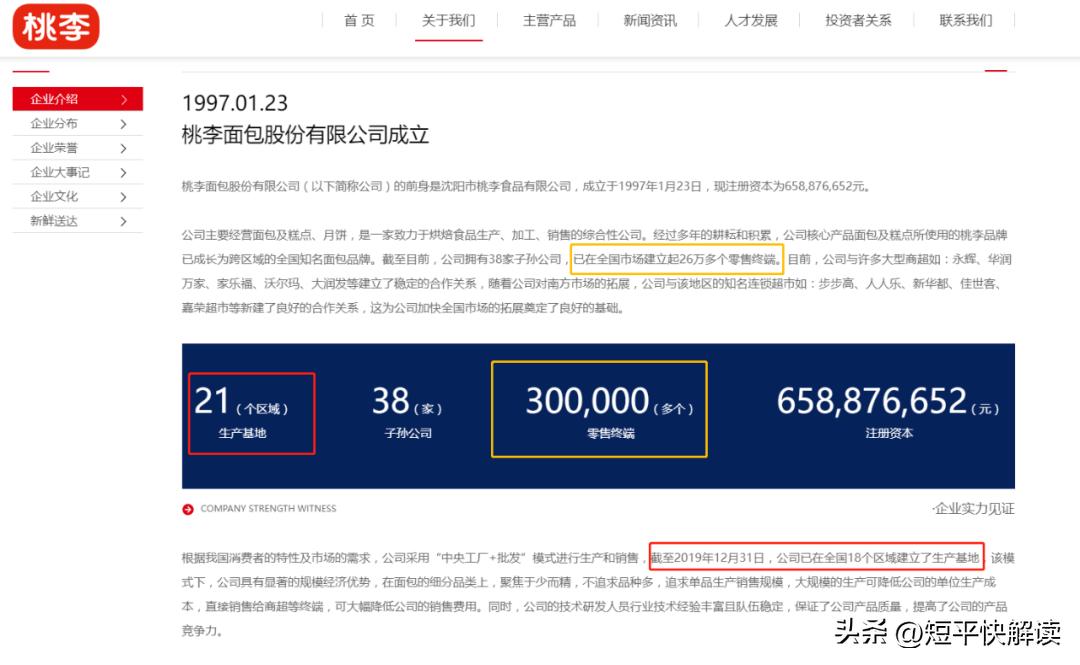The width and height of the screenshot is (1080, 665).
Task: Switch to the 关于我们 tab
Action: tap(448, 19)
